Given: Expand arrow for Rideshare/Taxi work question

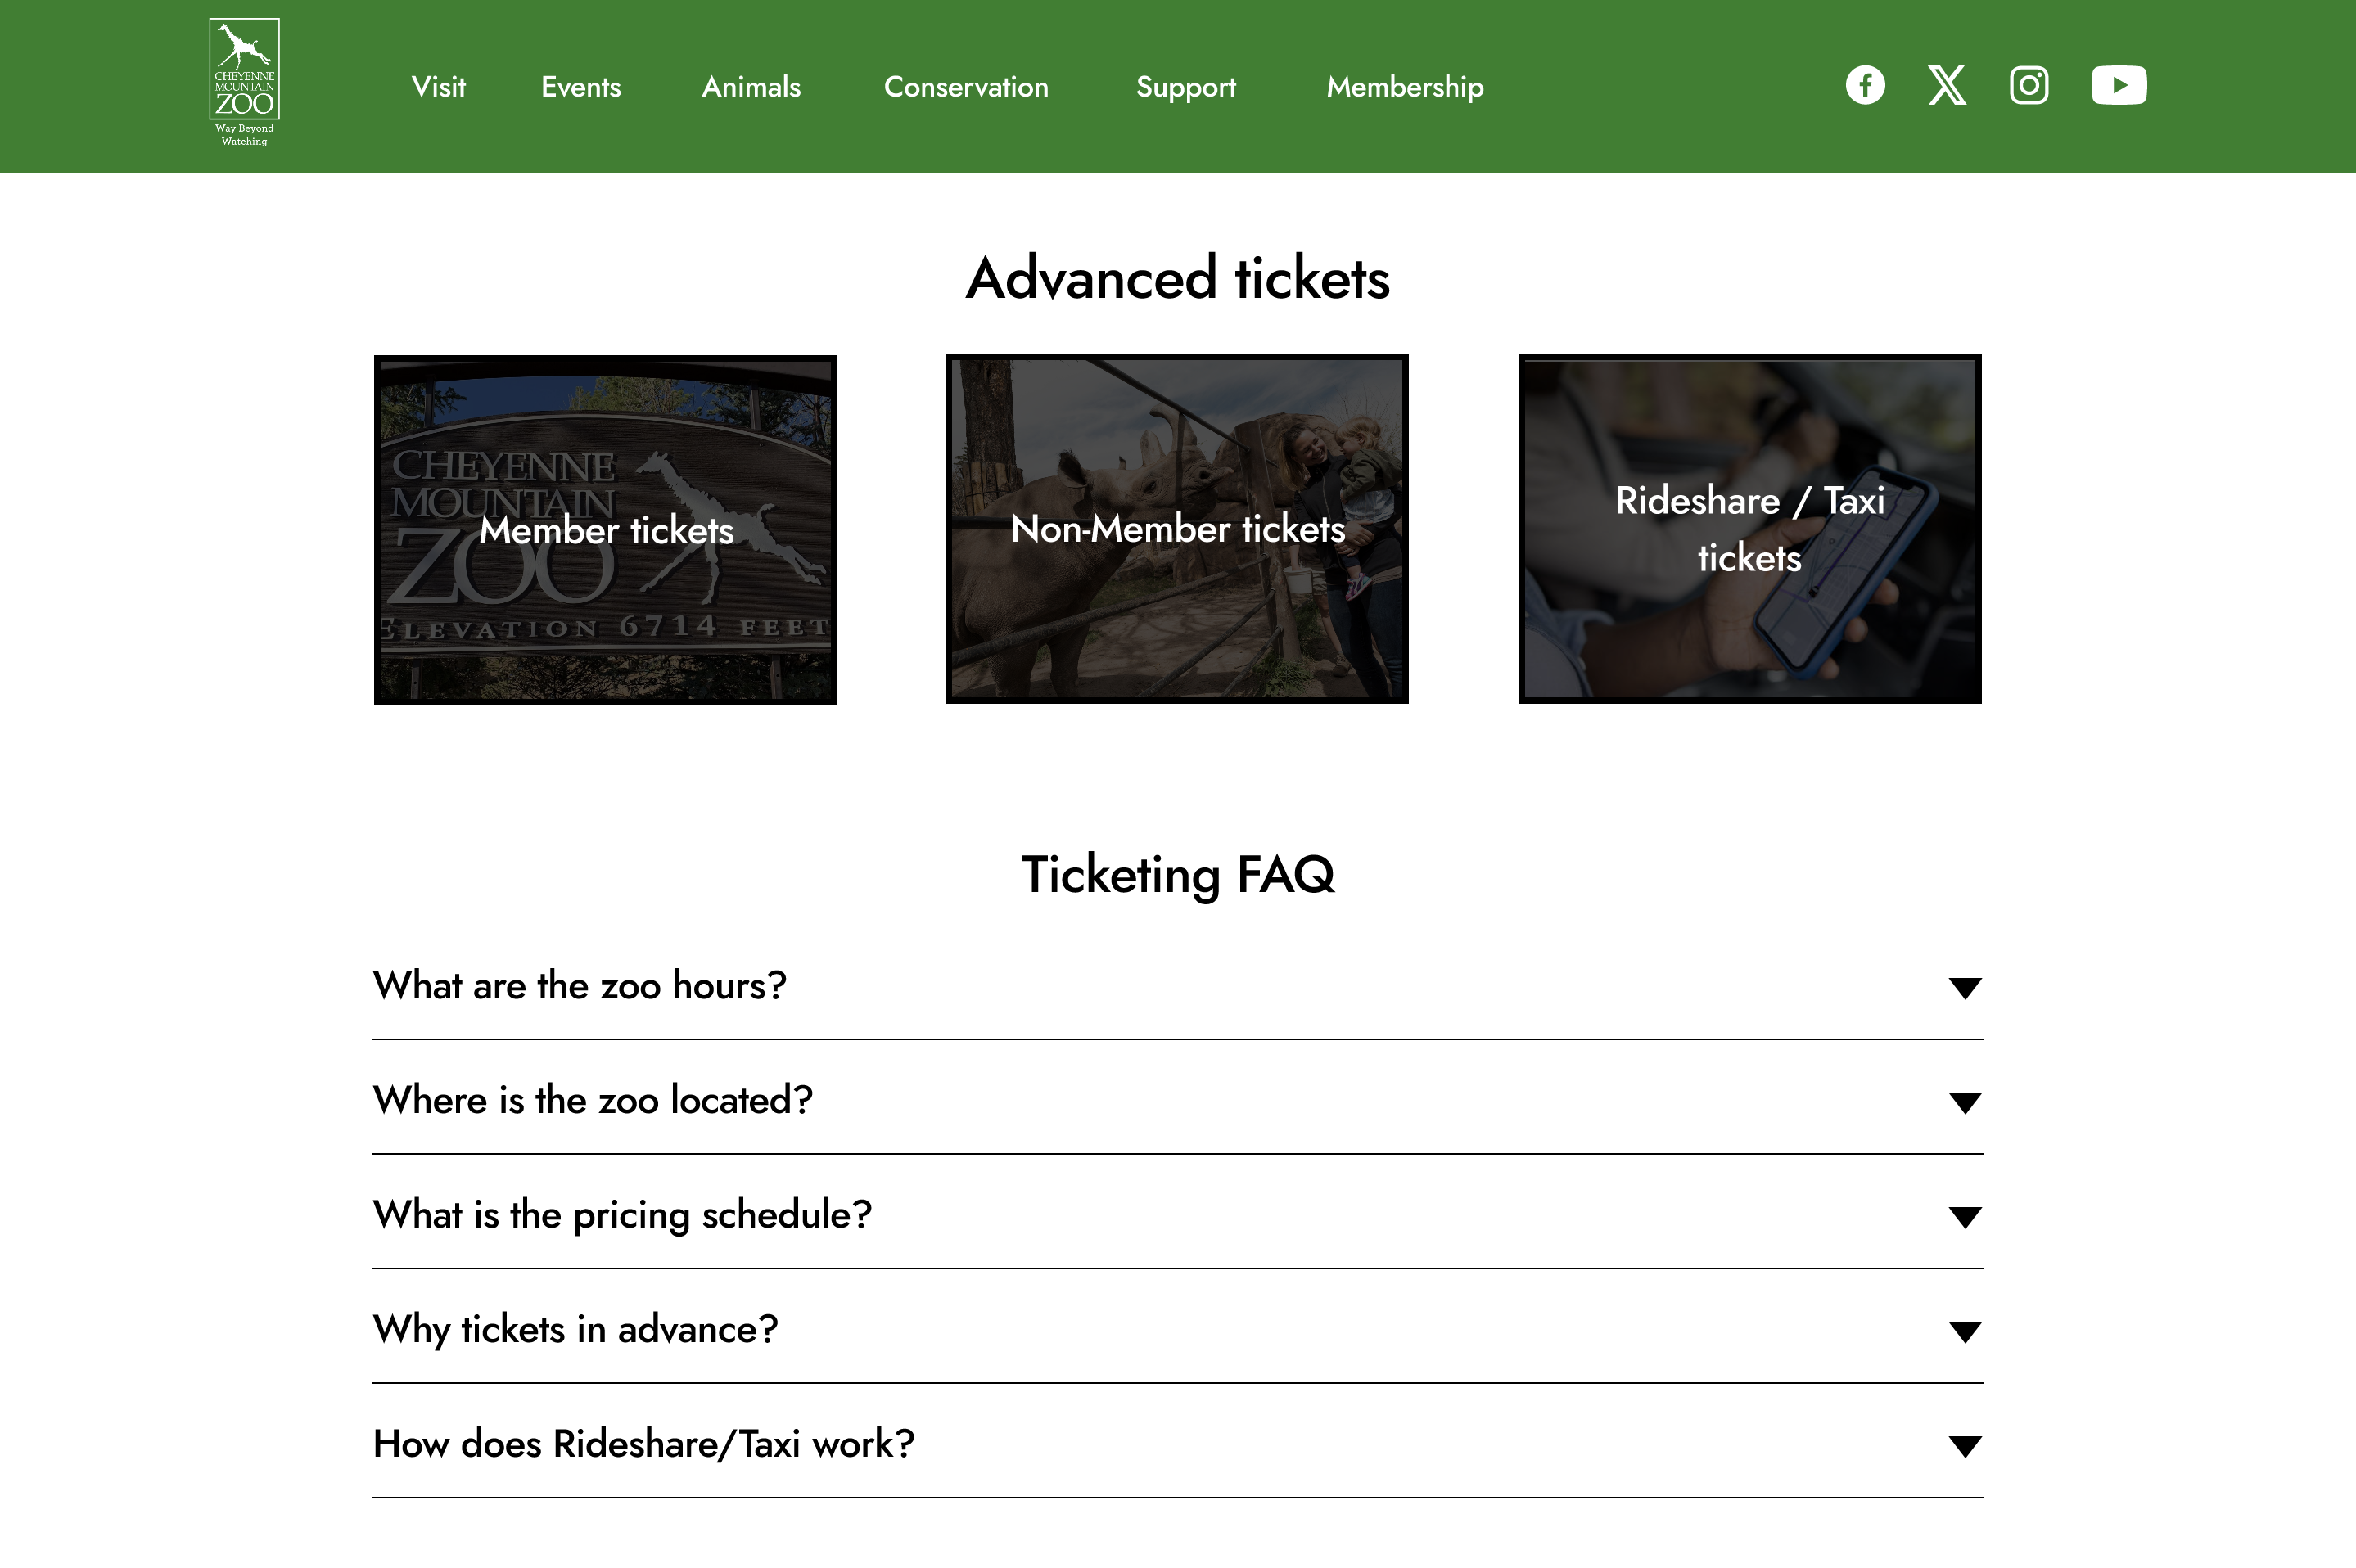Looking at the screenshot, I should pos(1965,1446).
